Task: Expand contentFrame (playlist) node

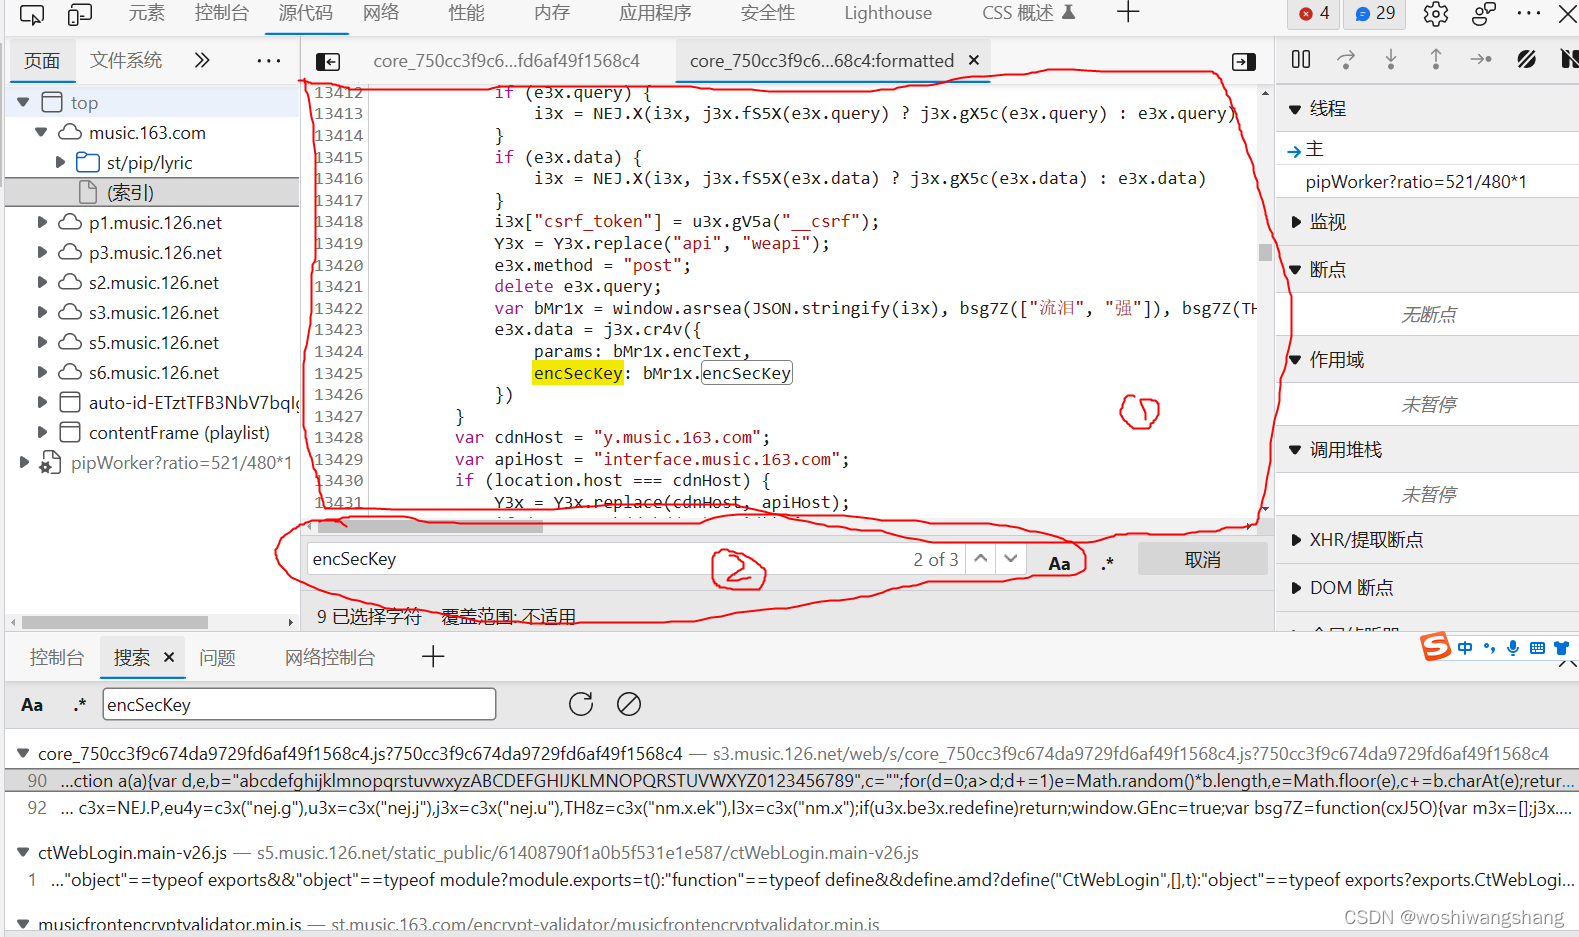Action: coord(41,433)
